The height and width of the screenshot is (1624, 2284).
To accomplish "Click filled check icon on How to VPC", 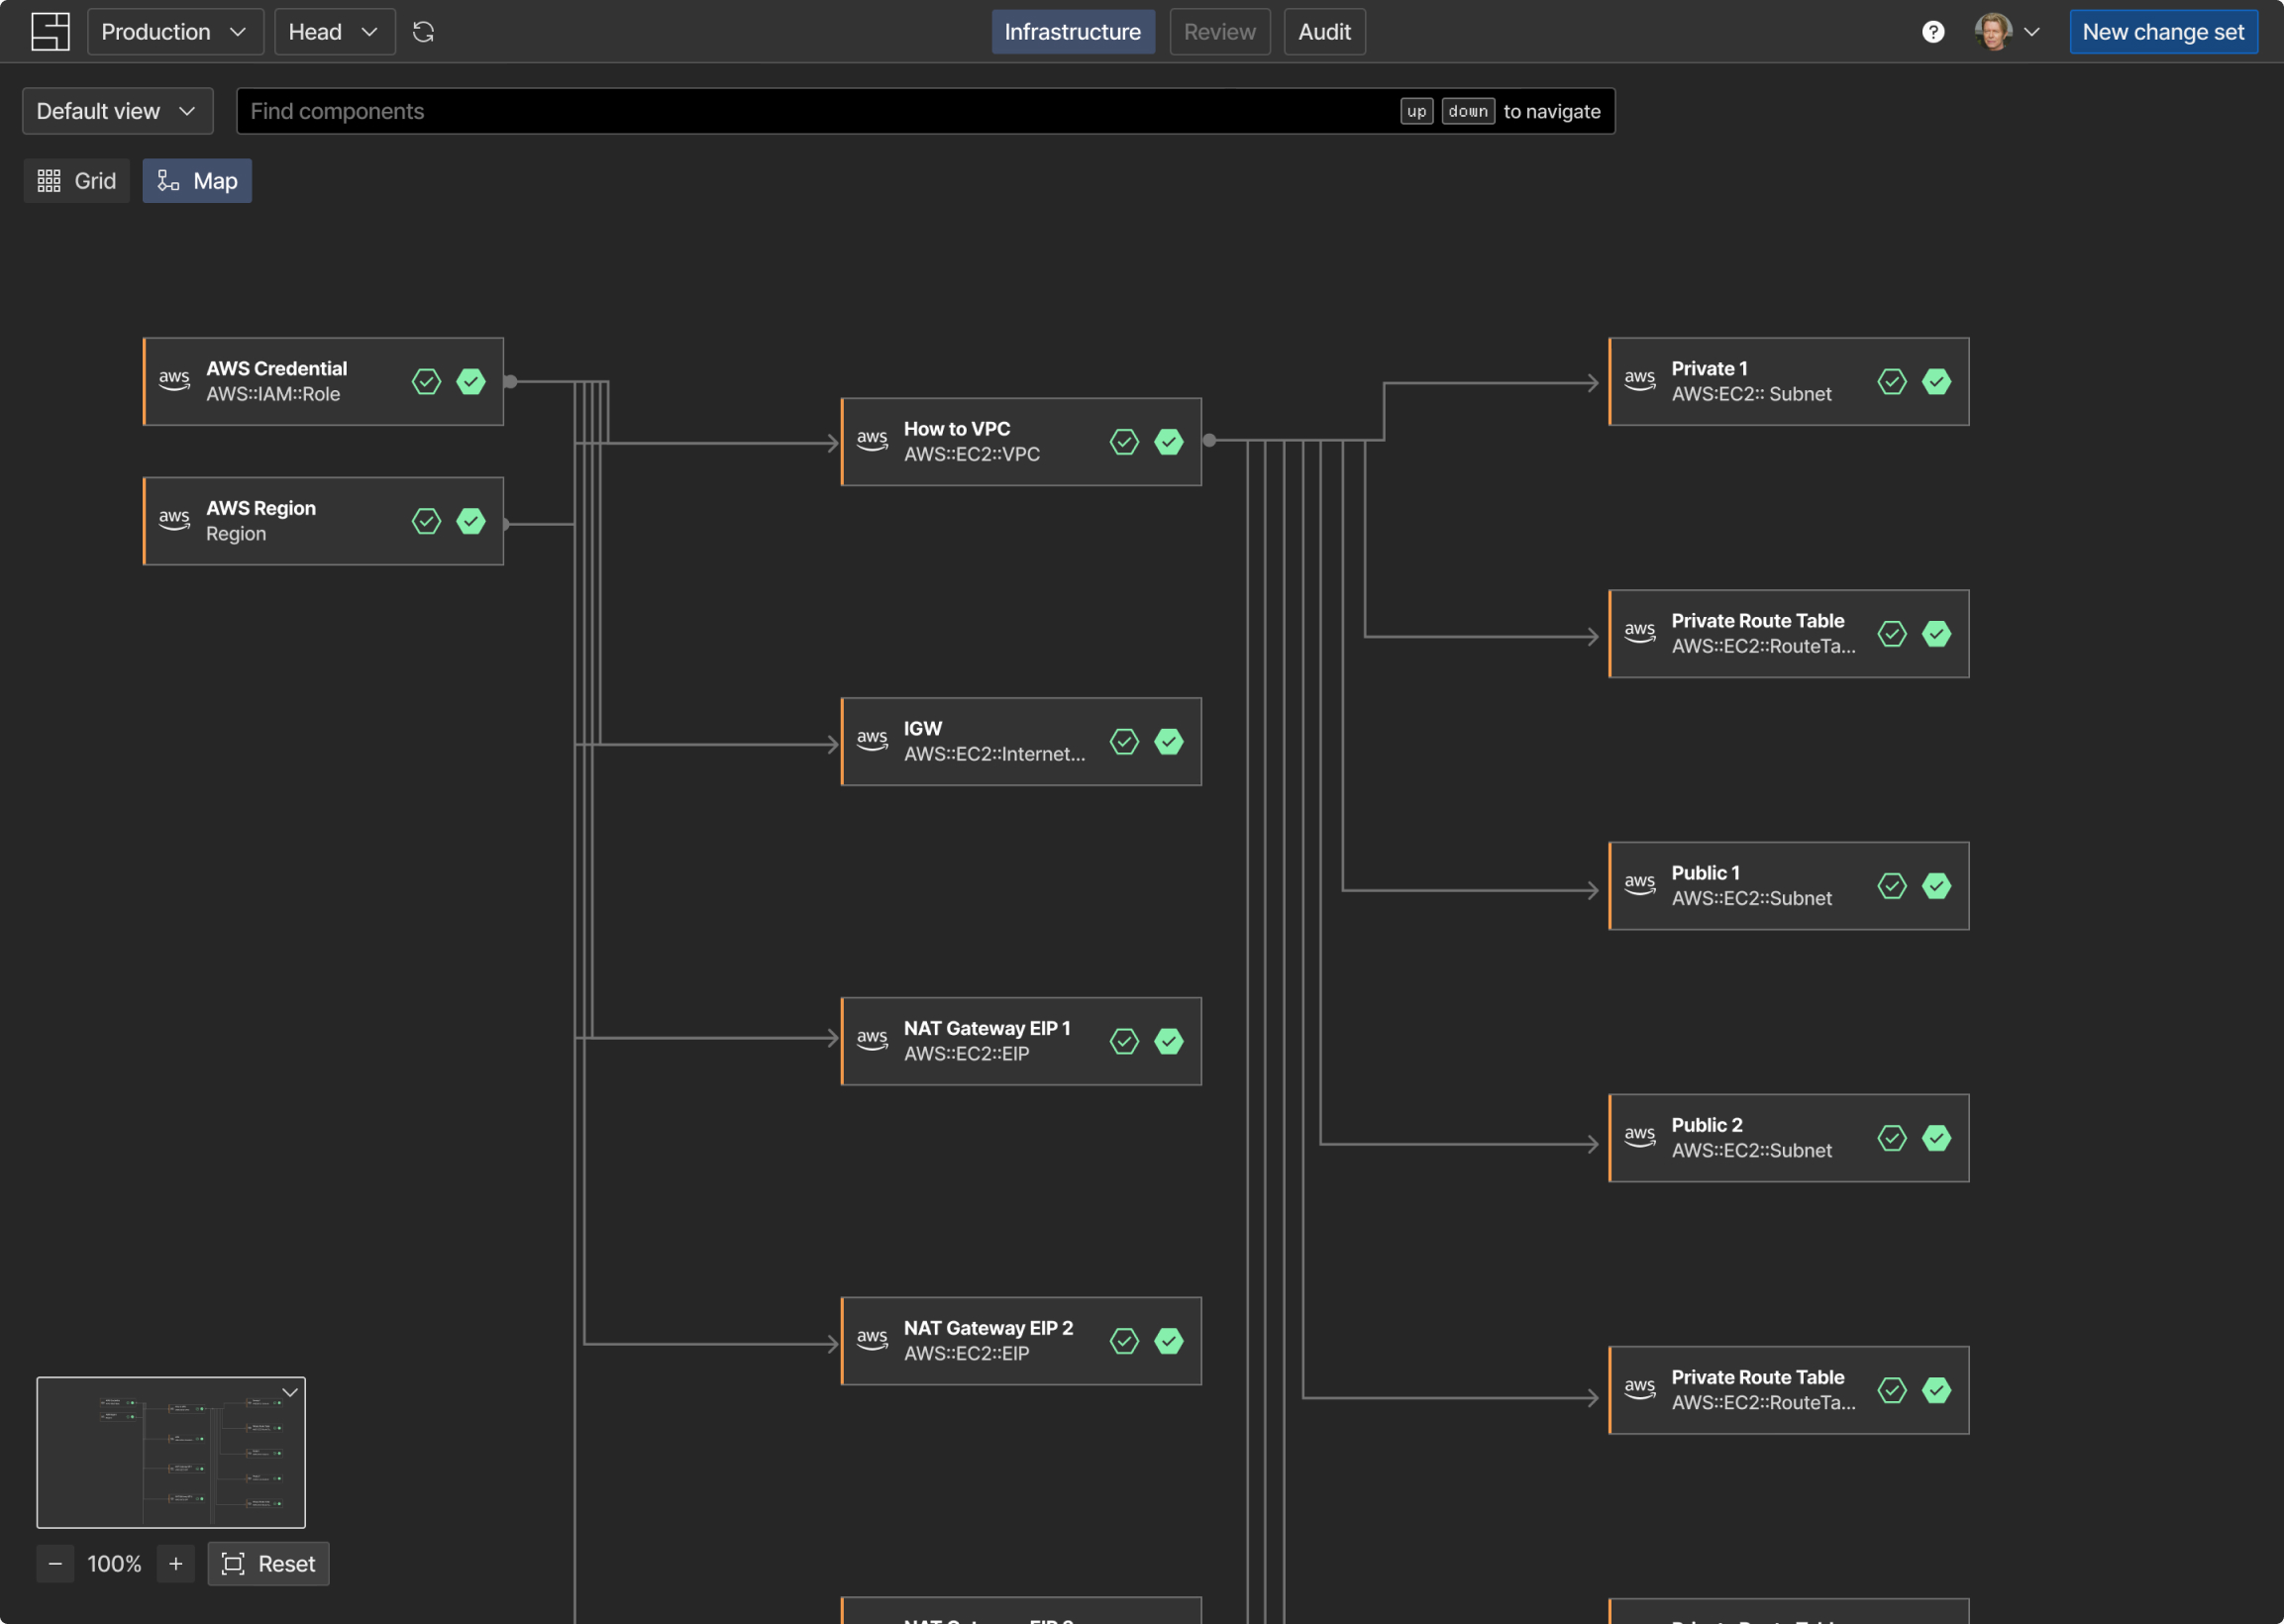I will [x=1169, y=442].
